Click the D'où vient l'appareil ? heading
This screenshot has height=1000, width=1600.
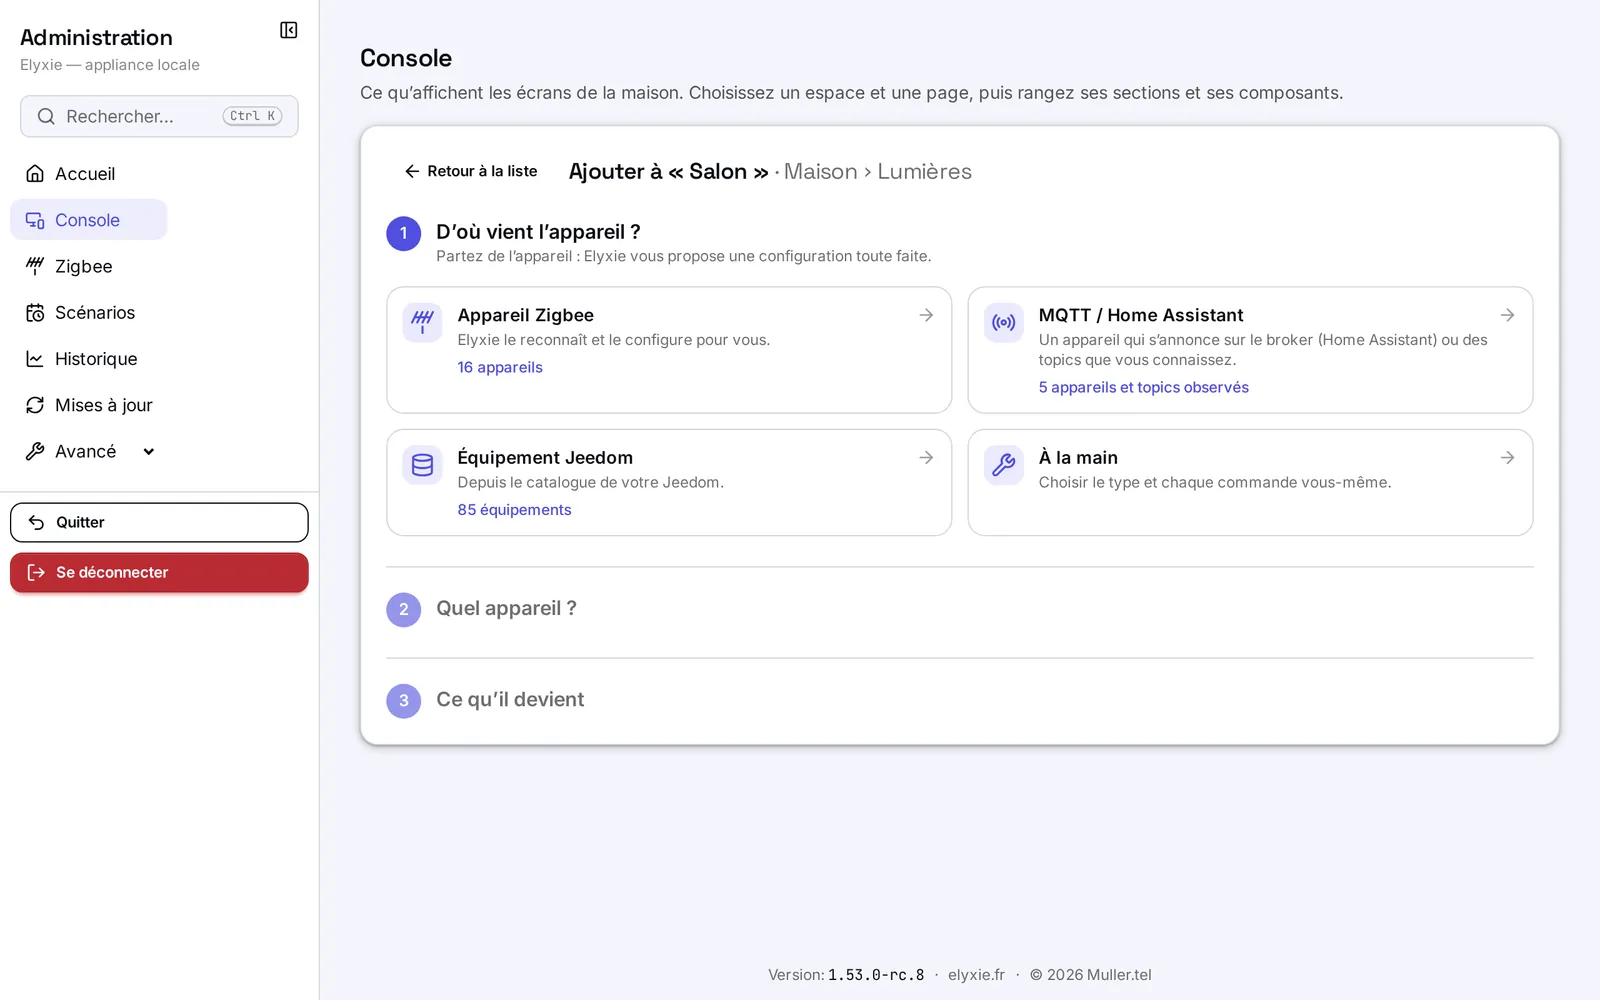538,232
